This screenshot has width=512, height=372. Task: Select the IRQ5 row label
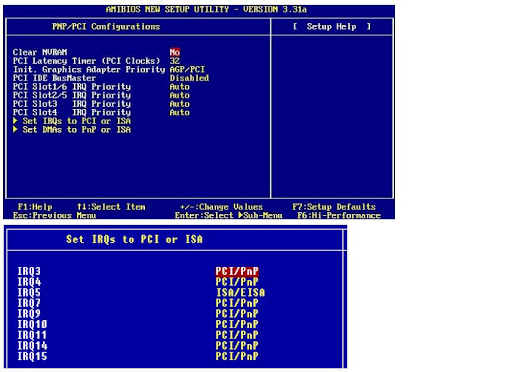tap(29, 292)
